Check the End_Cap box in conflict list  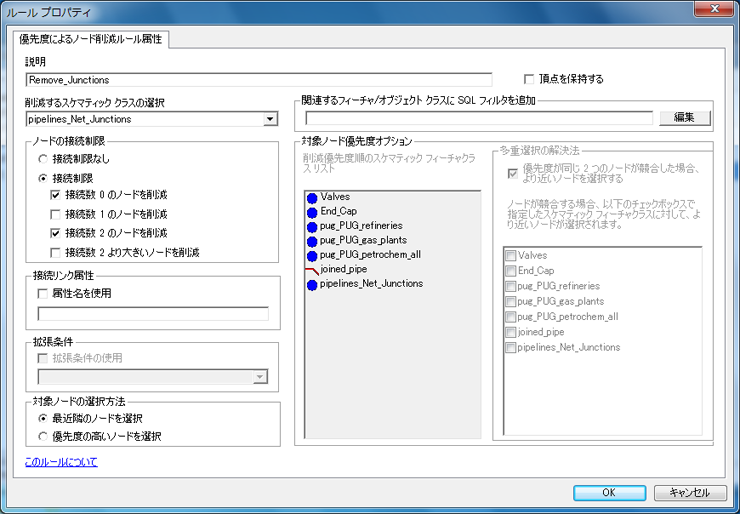tap(510, 271)
